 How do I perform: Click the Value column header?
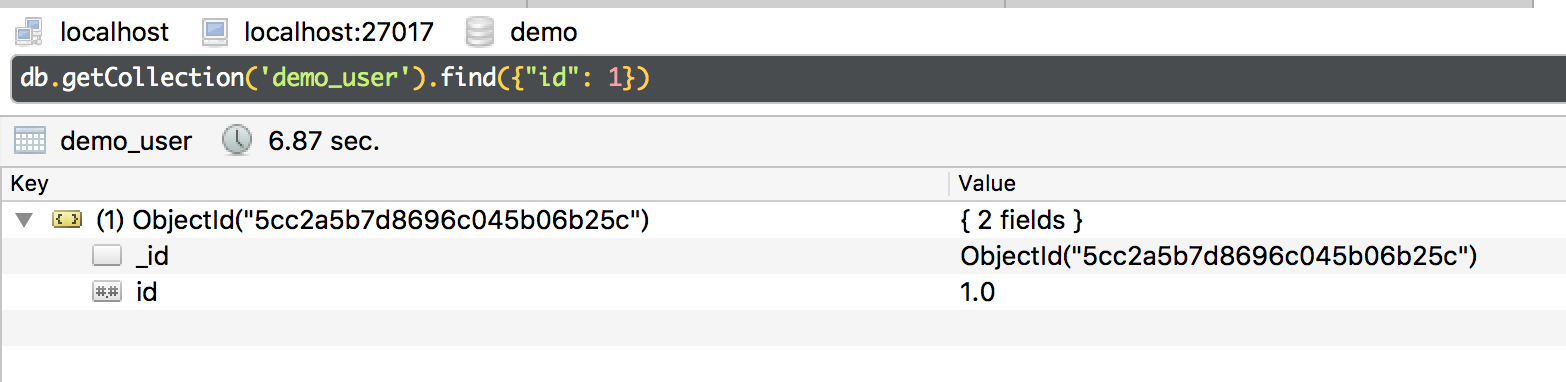[1257, 184]
